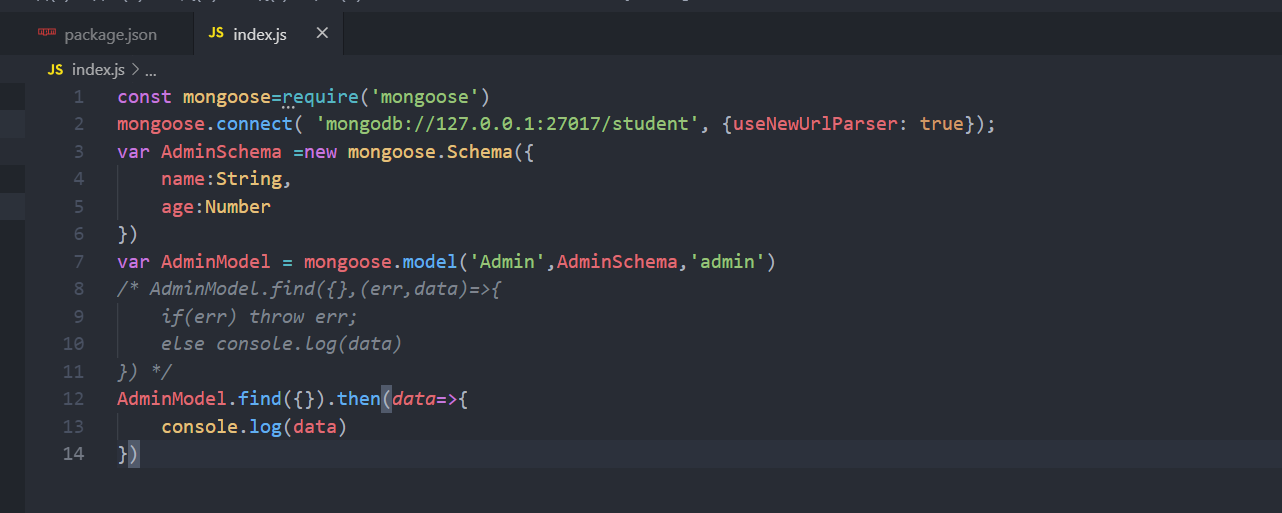Click the 'admin' string on line 7

point(728,262)
